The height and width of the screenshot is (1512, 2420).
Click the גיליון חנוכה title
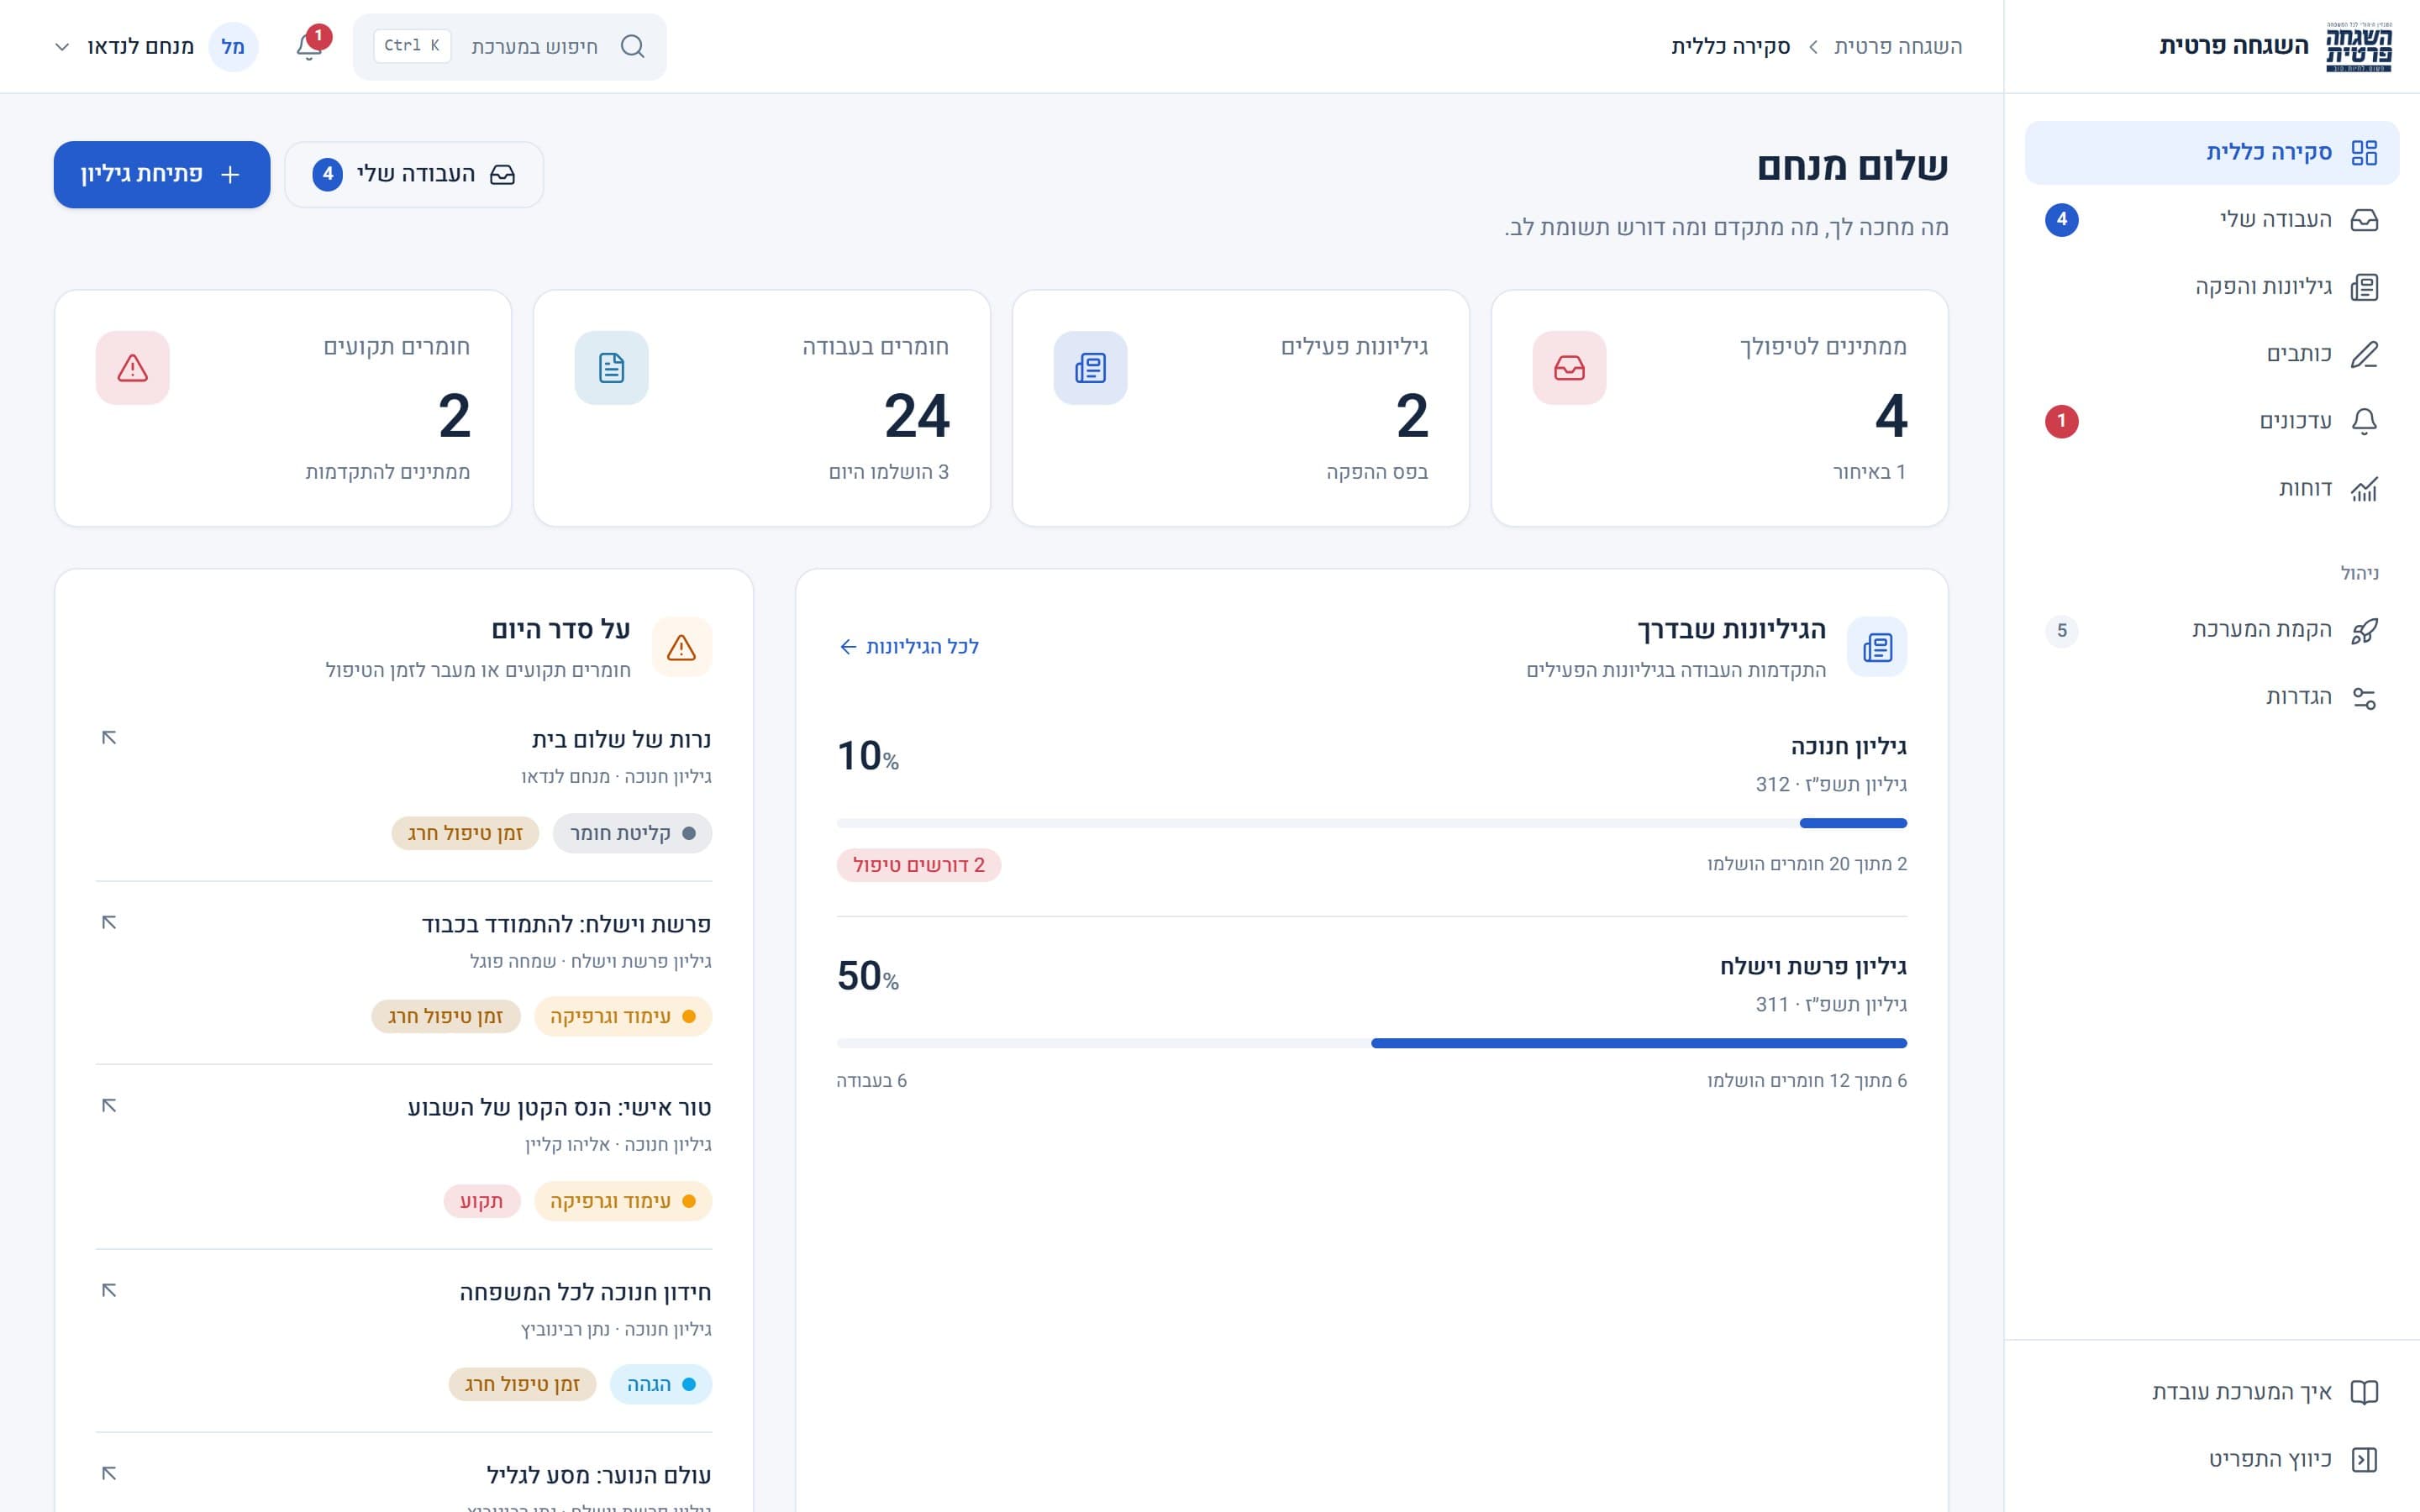(x=1848, y=746)
